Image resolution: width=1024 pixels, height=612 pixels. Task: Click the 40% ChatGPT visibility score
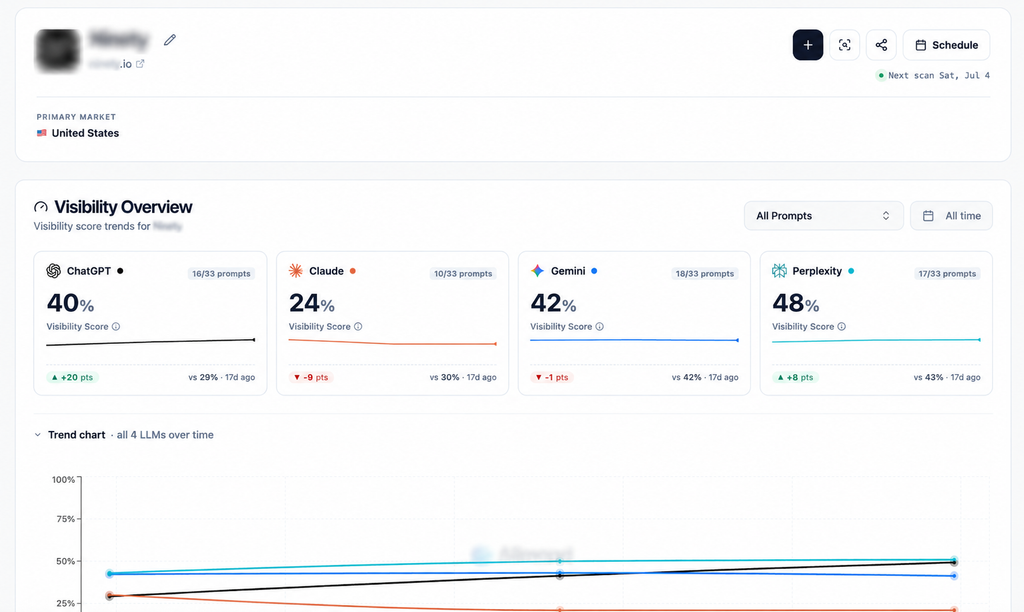(71, 303)
